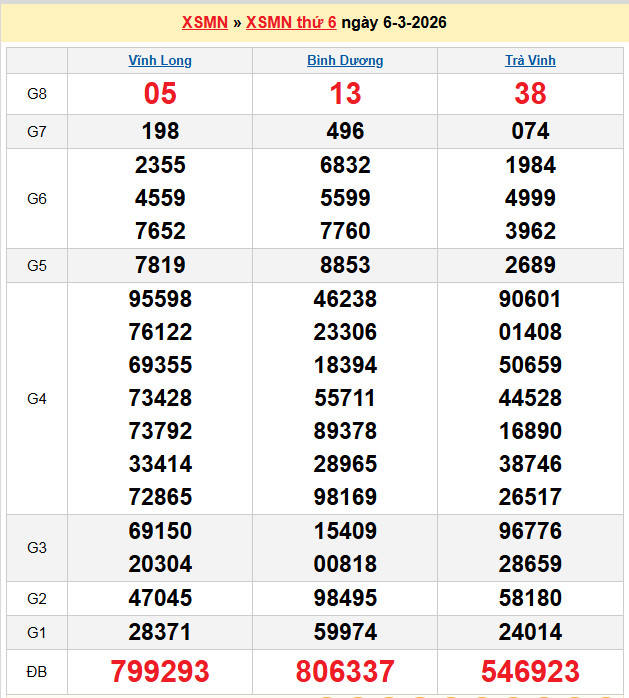Click the G8 result 38

click(x=530, y=94)
